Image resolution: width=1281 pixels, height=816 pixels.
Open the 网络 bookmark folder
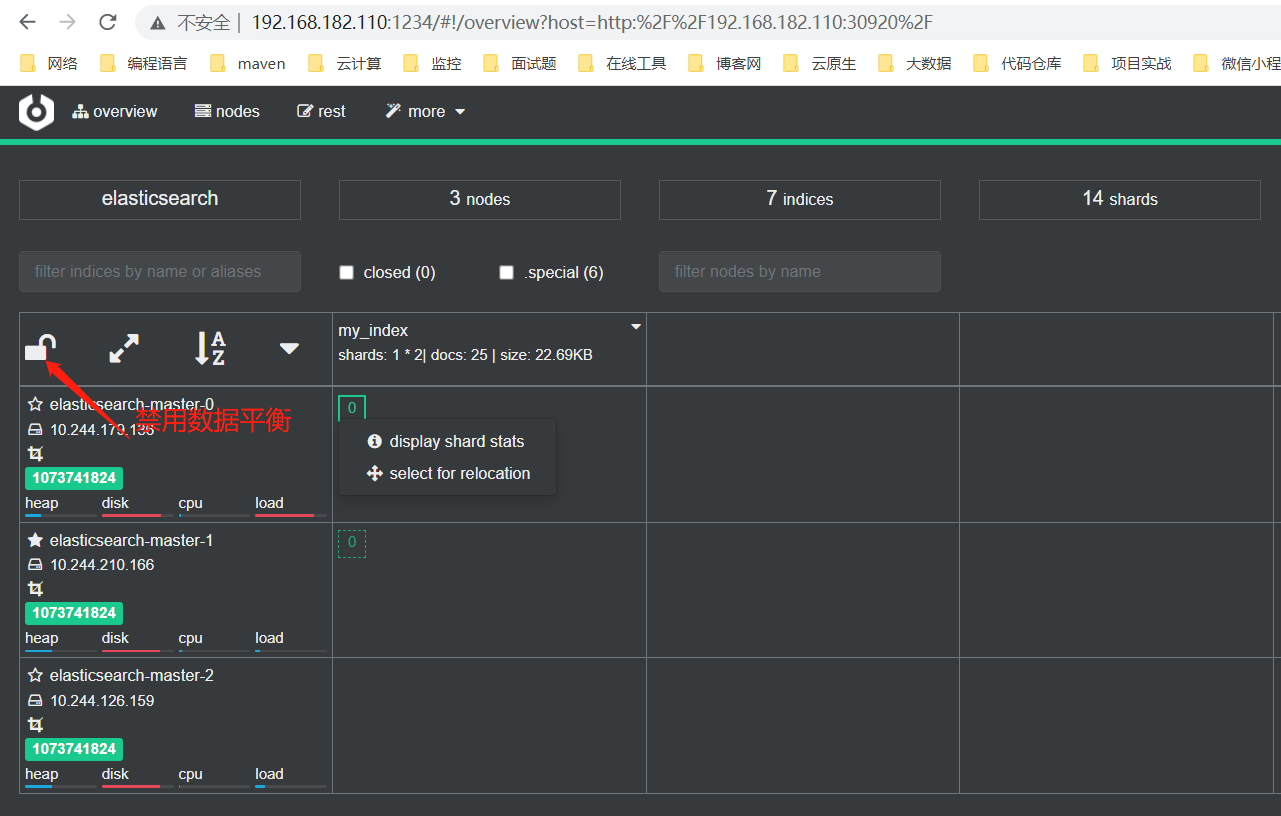point(49,63)
